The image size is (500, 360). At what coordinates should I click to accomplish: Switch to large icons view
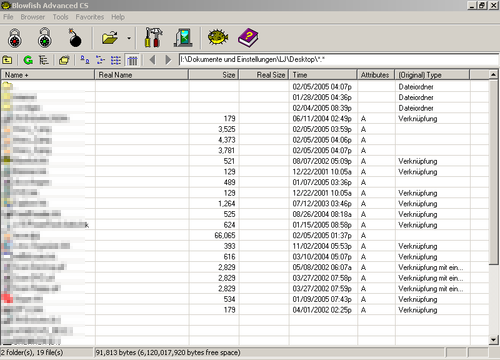(x=85, y=60)
